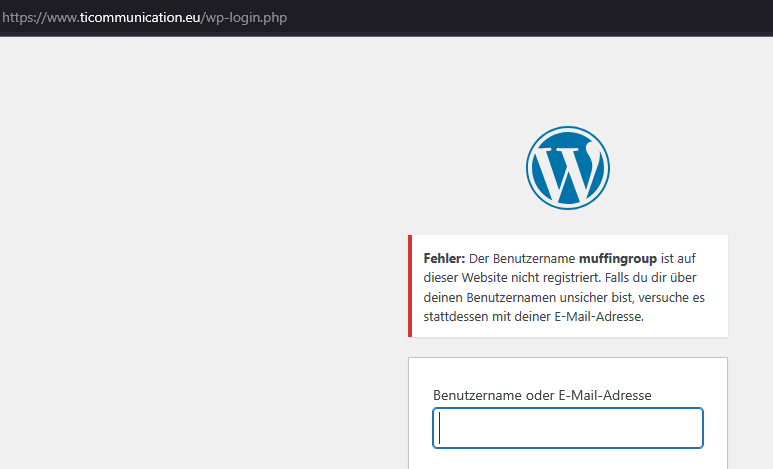773x469 pixels.
Task: Click the bold 'Fehler:' text in error notice
Action: (444, 258)
